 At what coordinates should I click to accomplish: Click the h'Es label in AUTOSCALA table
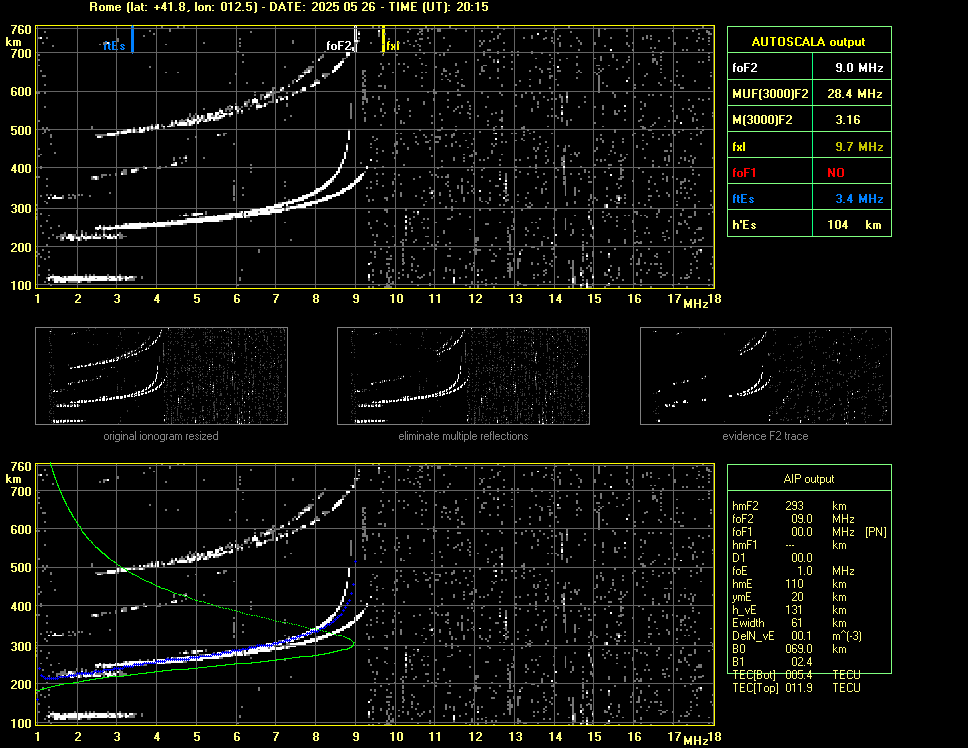coord(744,225)
